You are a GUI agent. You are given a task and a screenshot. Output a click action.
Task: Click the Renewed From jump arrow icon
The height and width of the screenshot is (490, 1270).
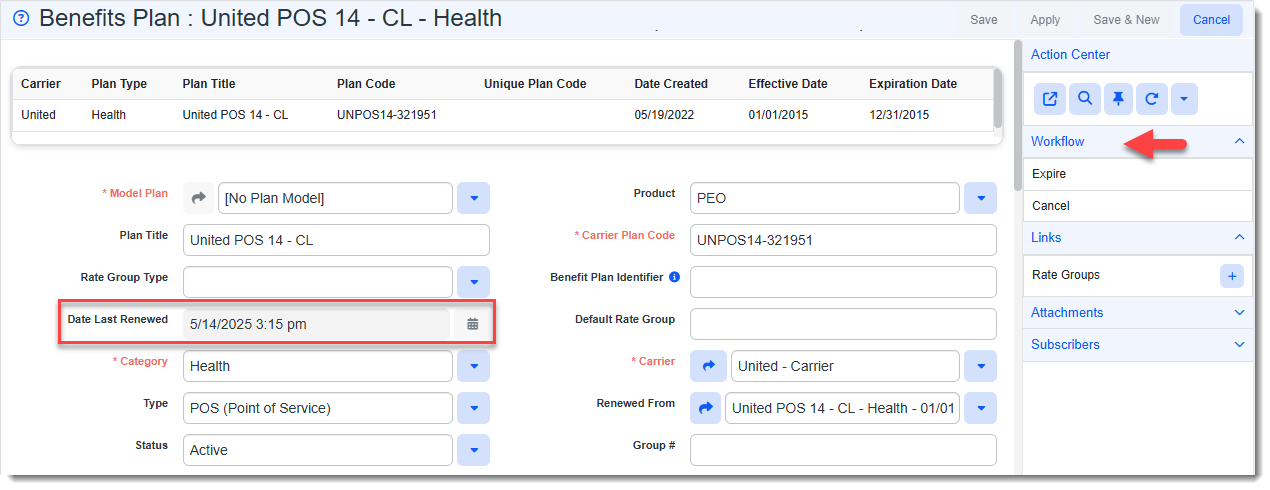(x=705, y=408)
